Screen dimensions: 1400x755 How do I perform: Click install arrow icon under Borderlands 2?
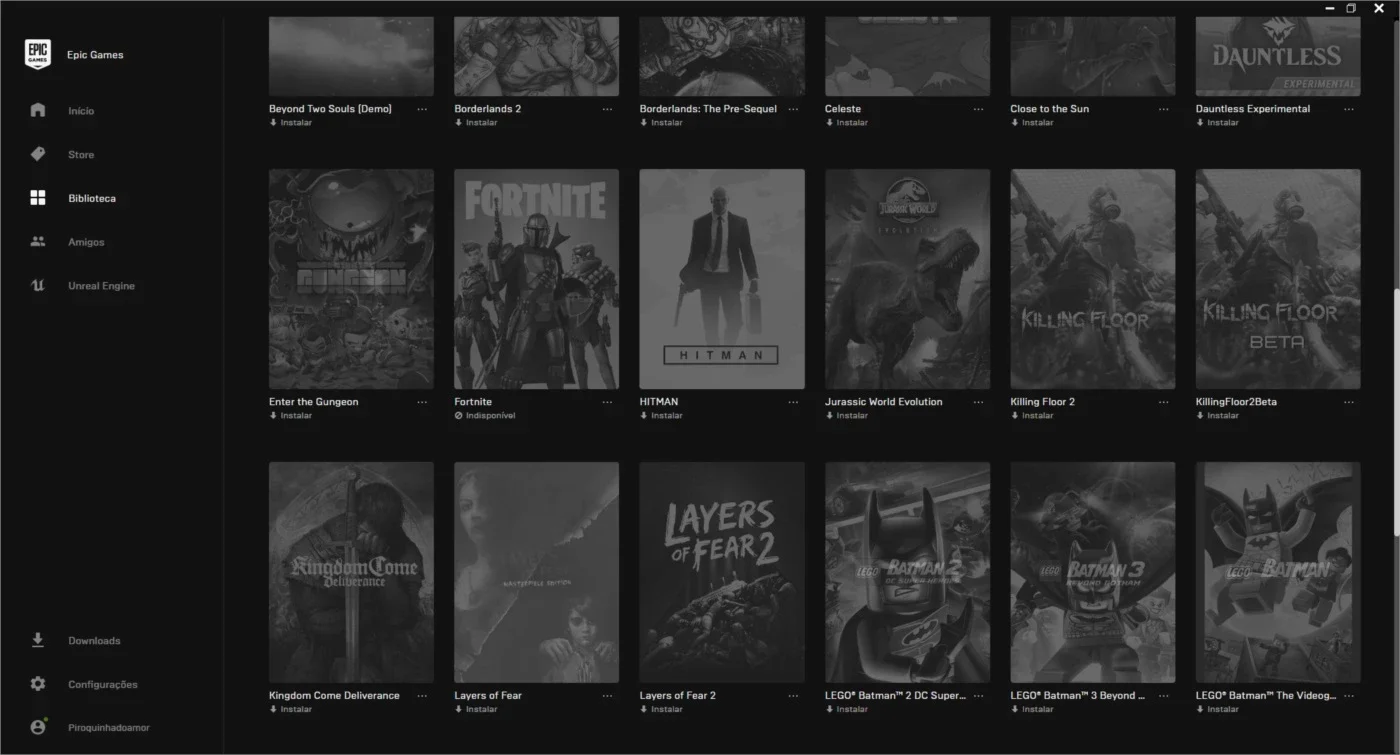pos(458,122)
